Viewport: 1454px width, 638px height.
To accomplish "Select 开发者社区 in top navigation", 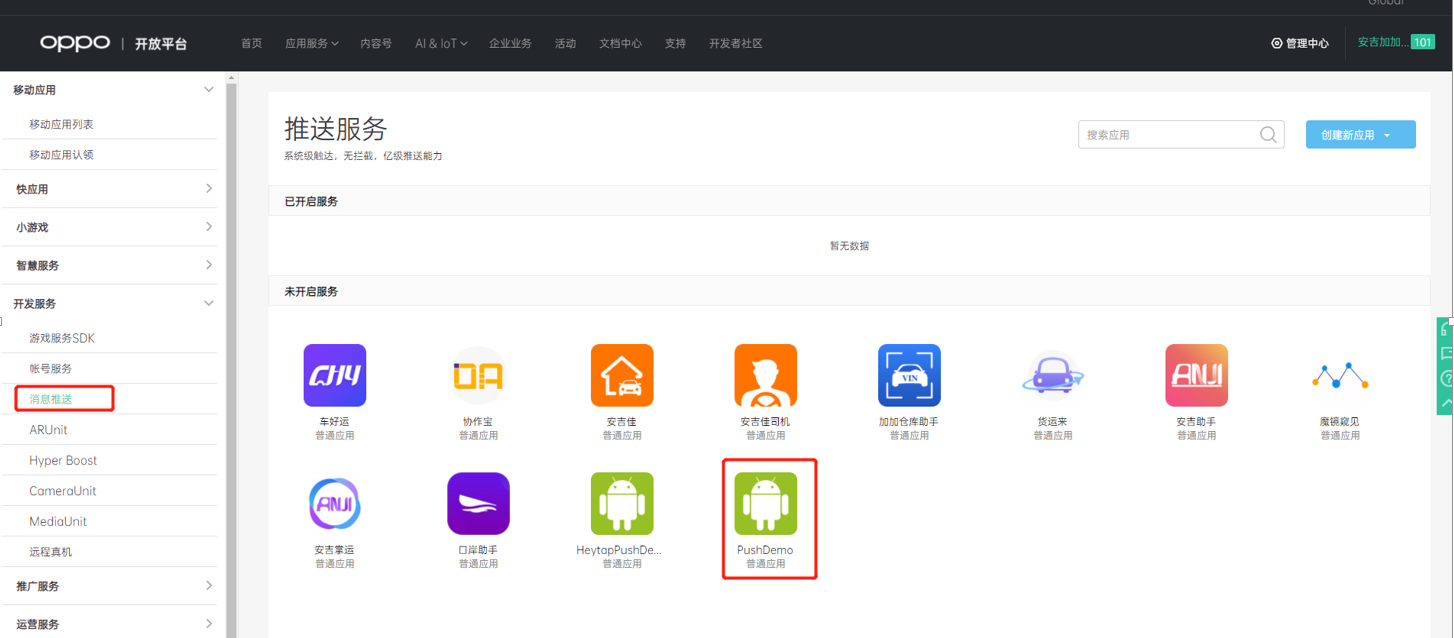I will 735,44.
